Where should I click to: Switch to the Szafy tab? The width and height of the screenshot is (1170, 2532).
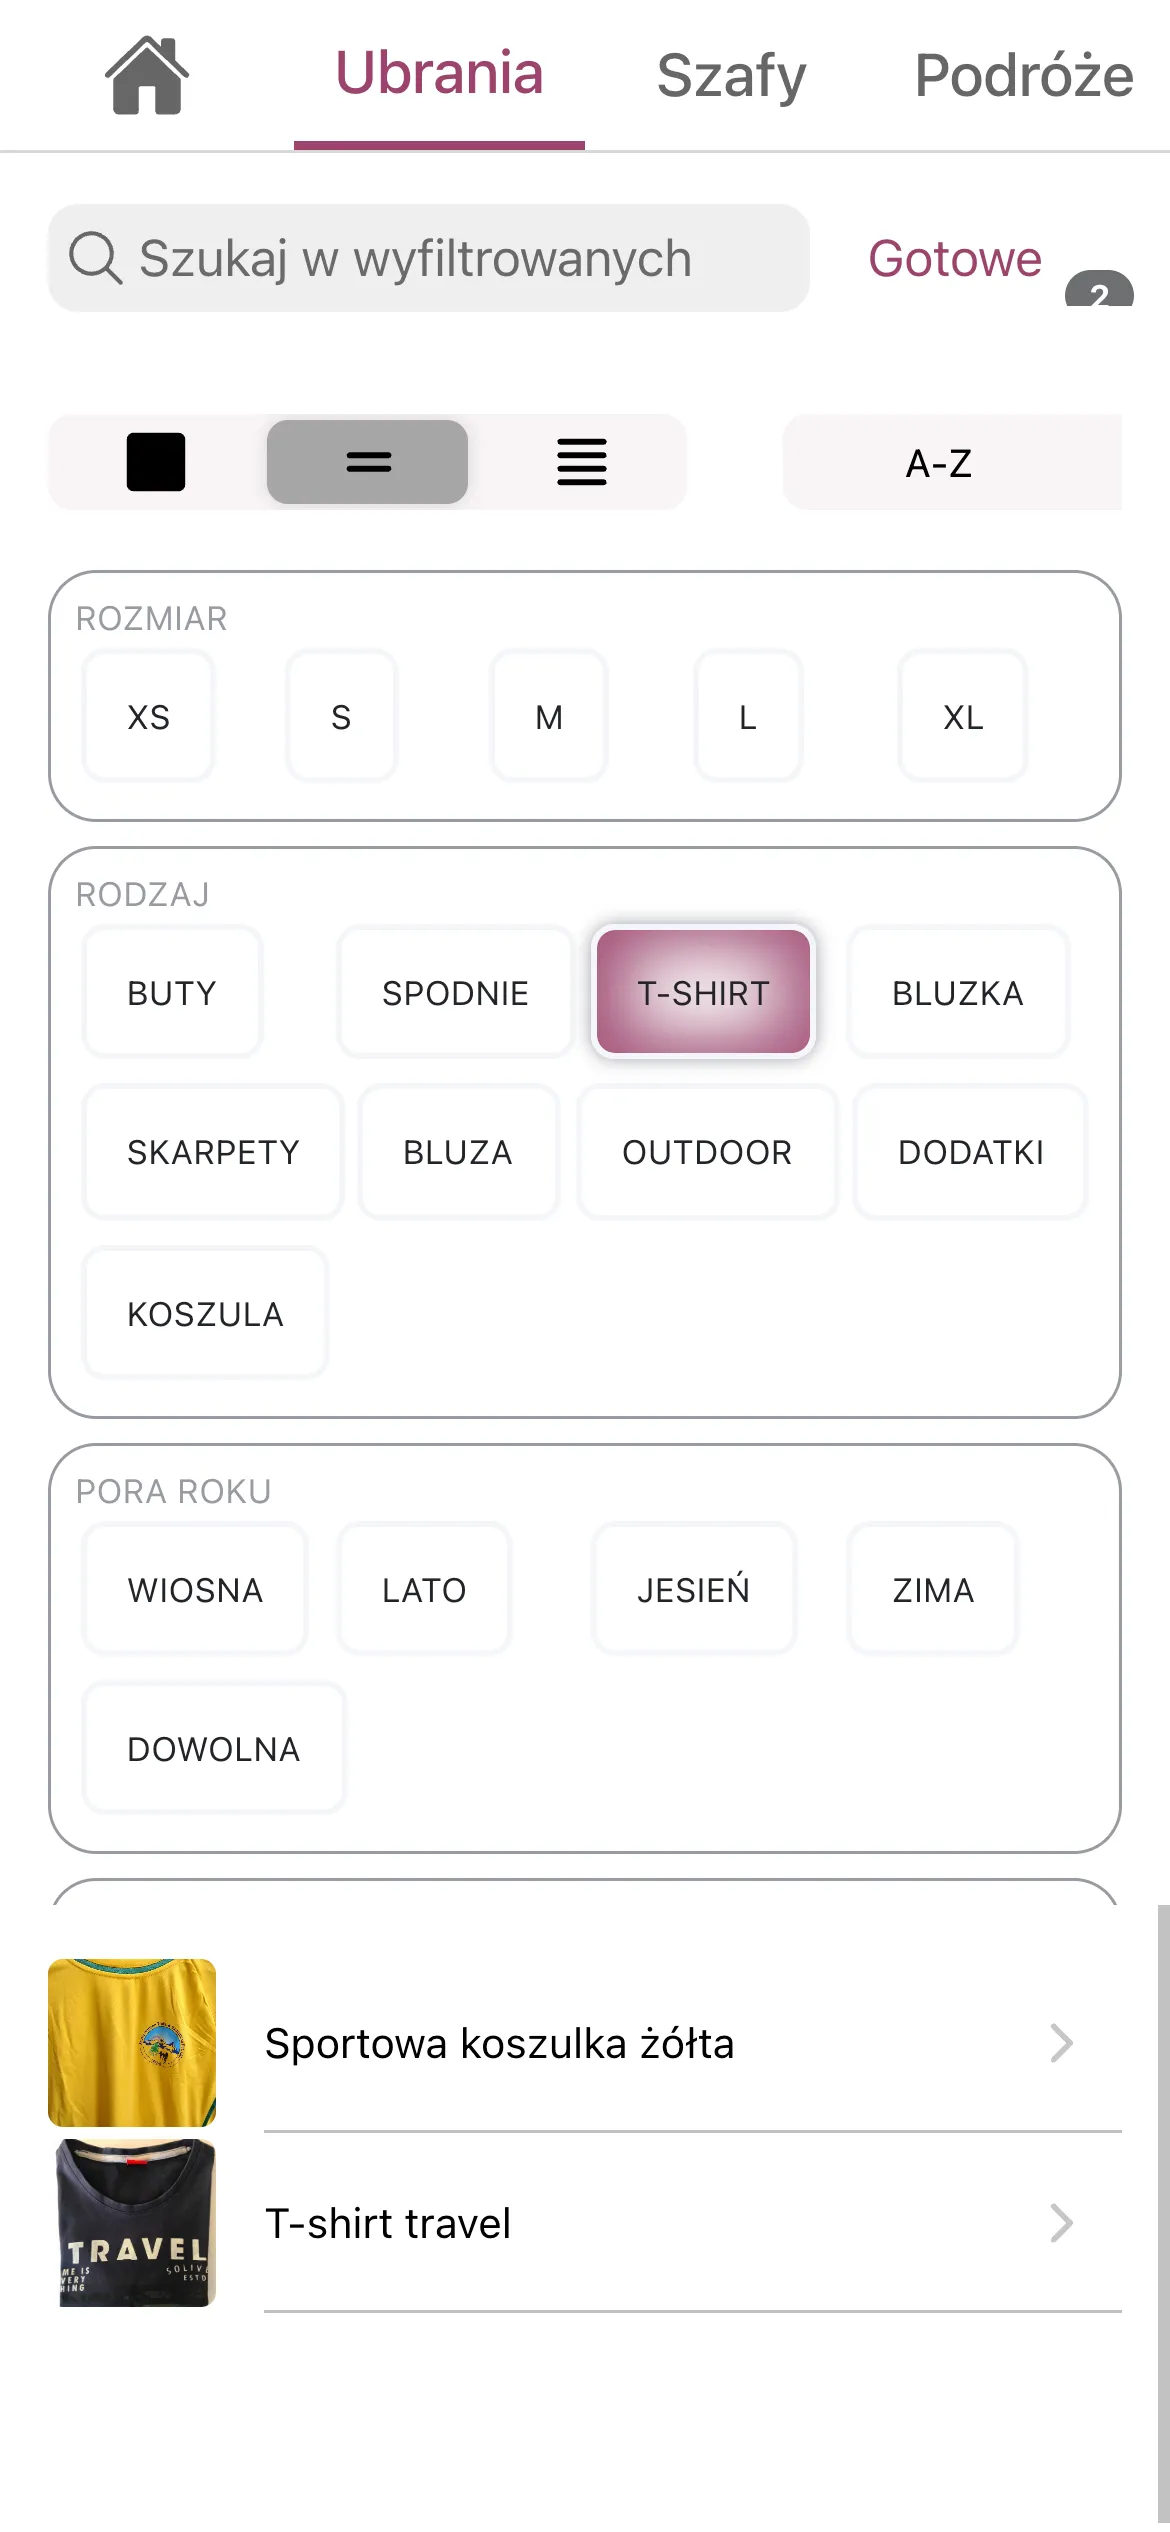[x=731, y=75]
